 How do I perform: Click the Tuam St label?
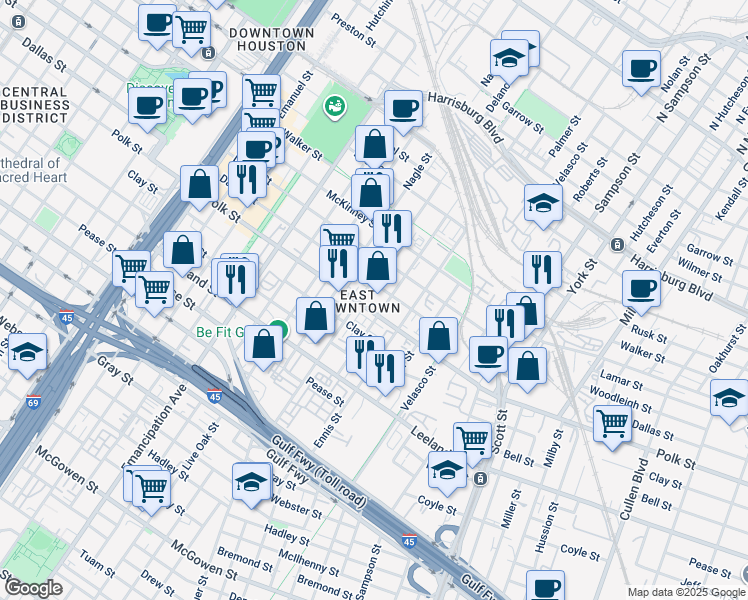tap(97, 564)
